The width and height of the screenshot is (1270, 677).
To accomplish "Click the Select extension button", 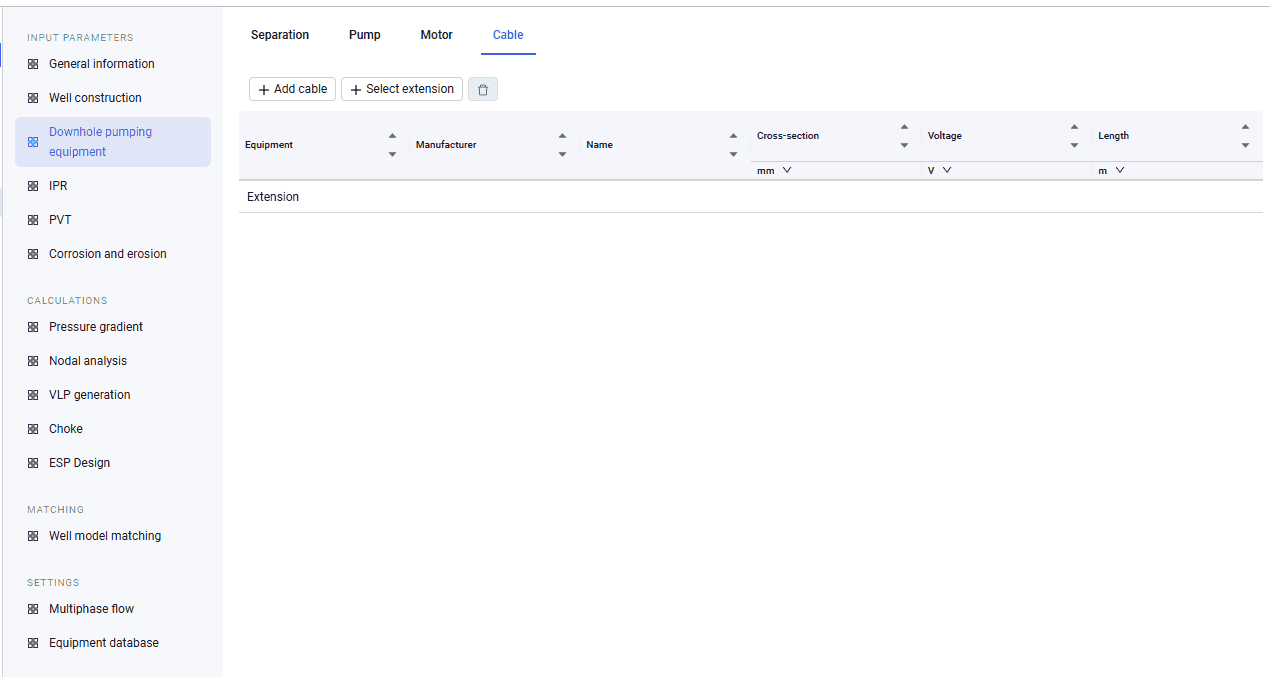I will pos(402,89).
